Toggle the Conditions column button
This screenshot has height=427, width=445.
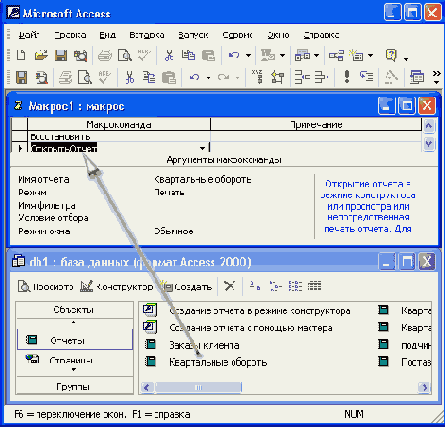(x=277, y=77)
